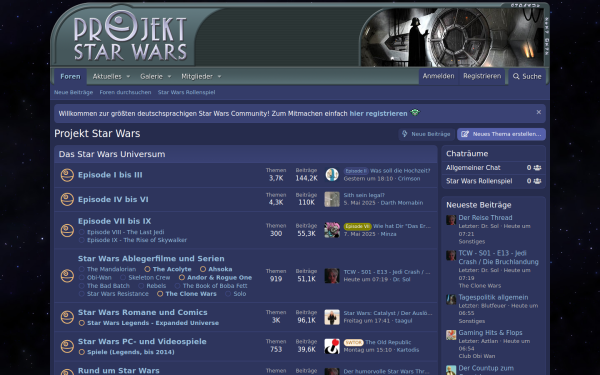This screenshot has height=375, width=600.
Task: Open the Skeleton Crew subforum
Action: (x=149, y=277)
